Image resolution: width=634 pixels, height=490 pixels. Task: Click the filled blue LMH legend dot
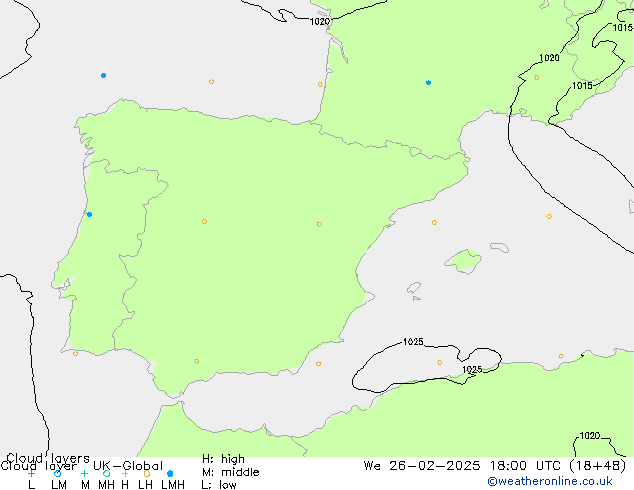click(x=170, y=473)
